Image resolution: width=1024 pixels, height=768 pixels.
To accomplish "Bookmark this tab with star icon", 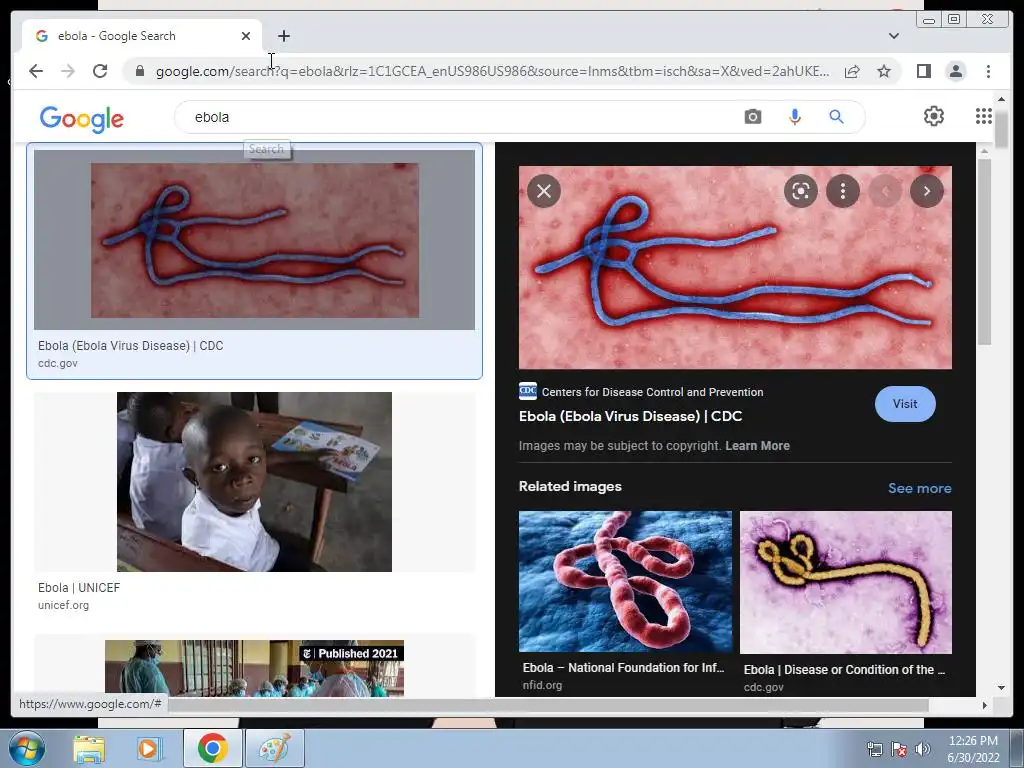I will pyautogui.click(x=884, y=71).
